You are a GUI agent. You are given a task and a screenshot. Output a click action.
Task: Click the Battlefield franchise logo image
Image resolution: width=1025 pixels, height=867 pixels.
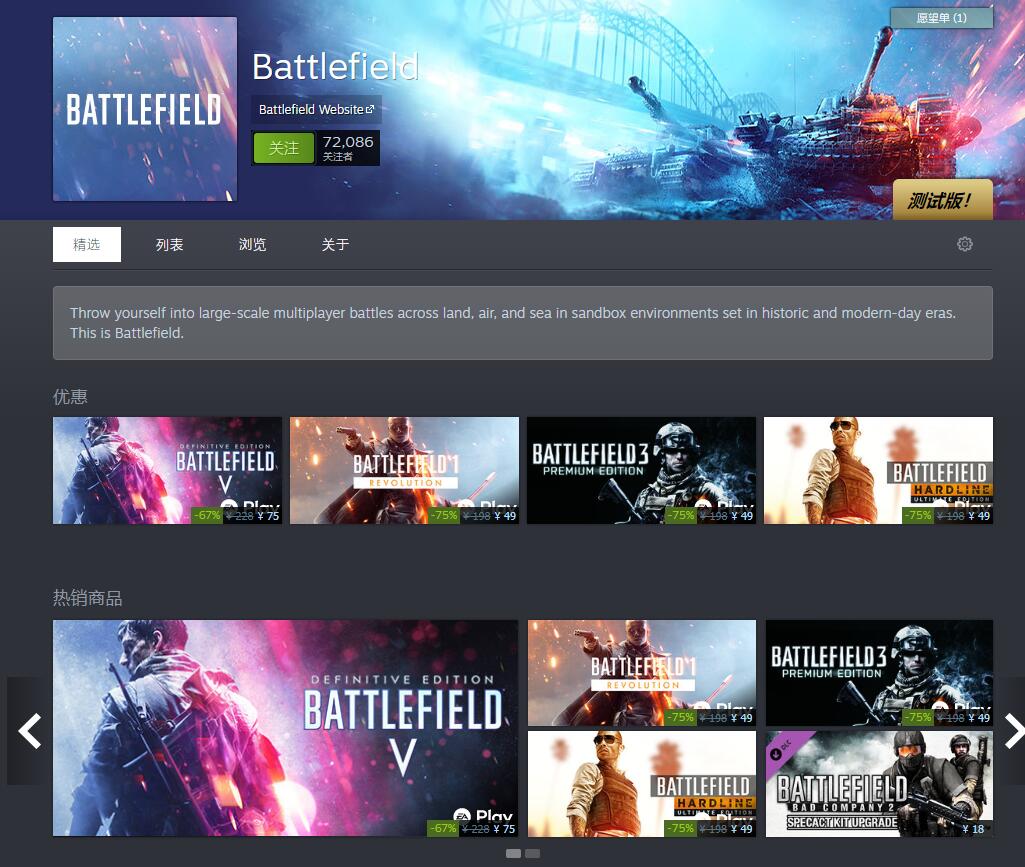[x=145, y=109]
